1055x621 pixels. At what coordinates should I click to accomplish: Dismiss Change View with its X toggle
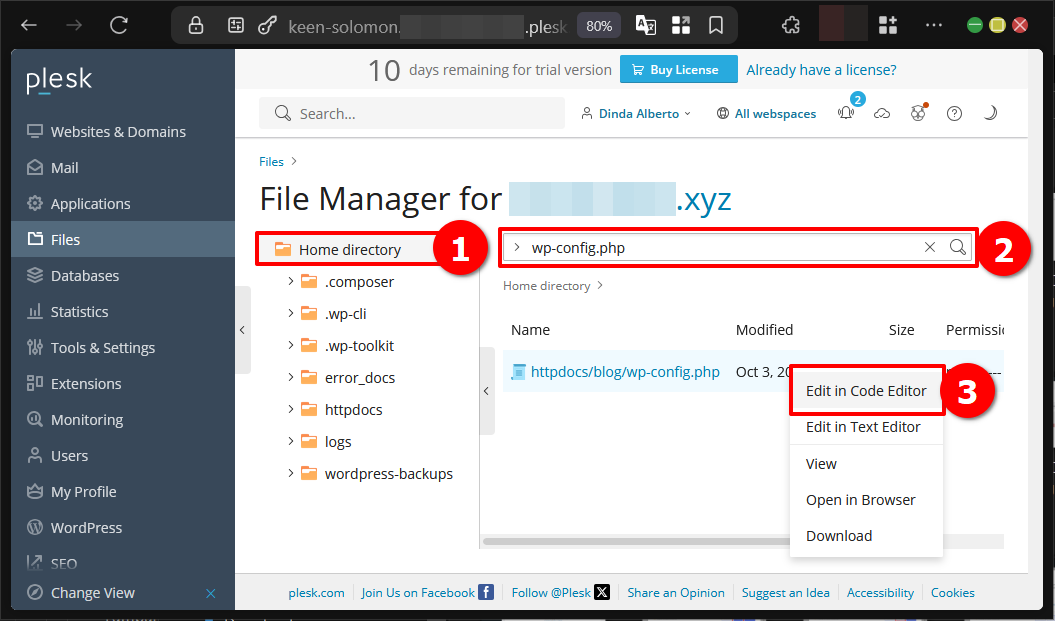tap(210, 592)
